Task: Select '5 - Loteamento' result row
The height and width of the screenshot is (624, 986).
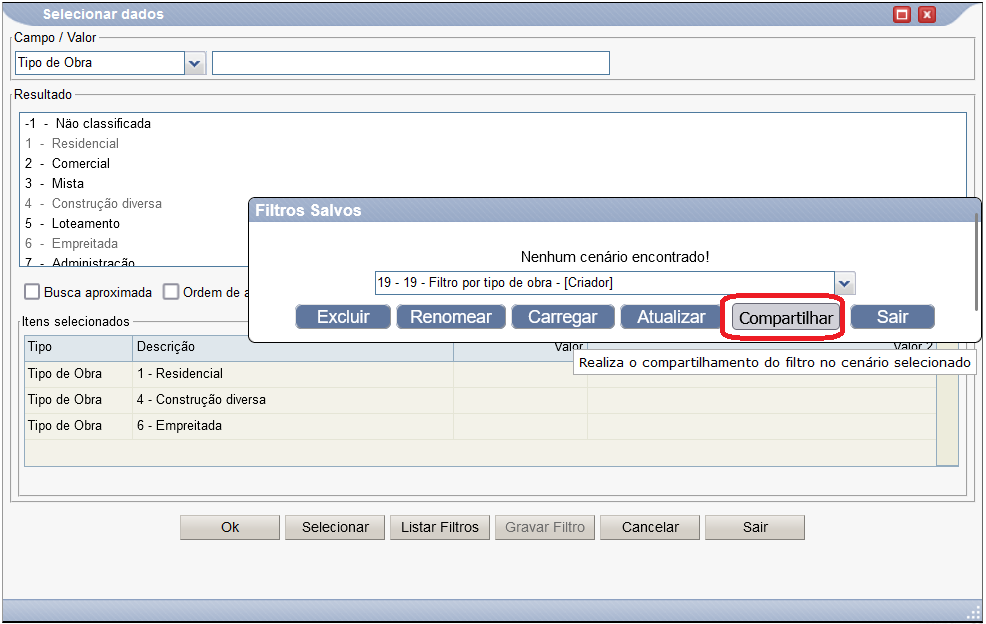Action: [72, 224]
